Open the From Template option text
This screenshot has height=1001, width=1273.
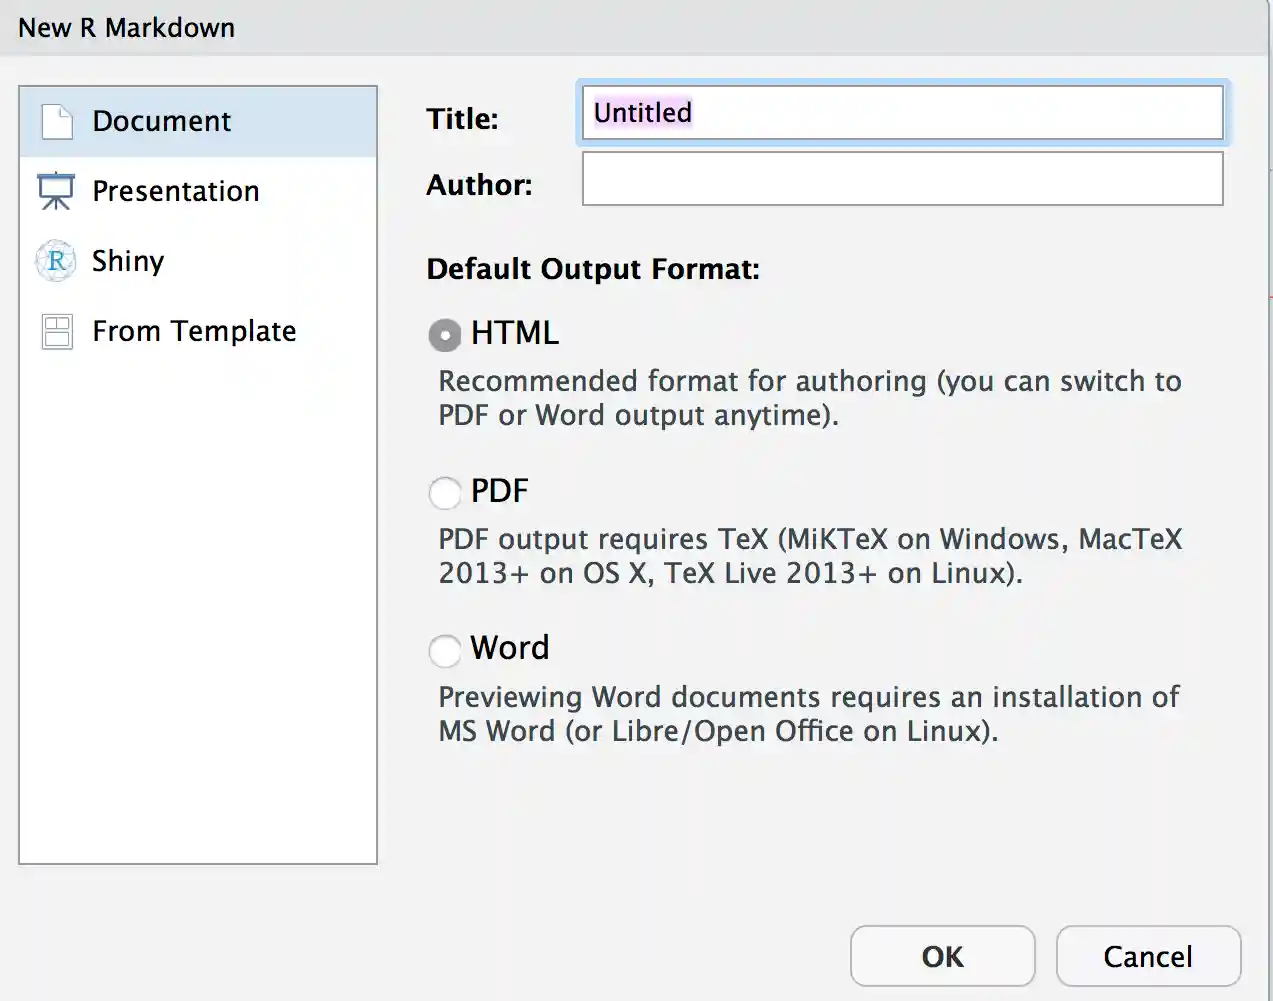tap(194, 331)
